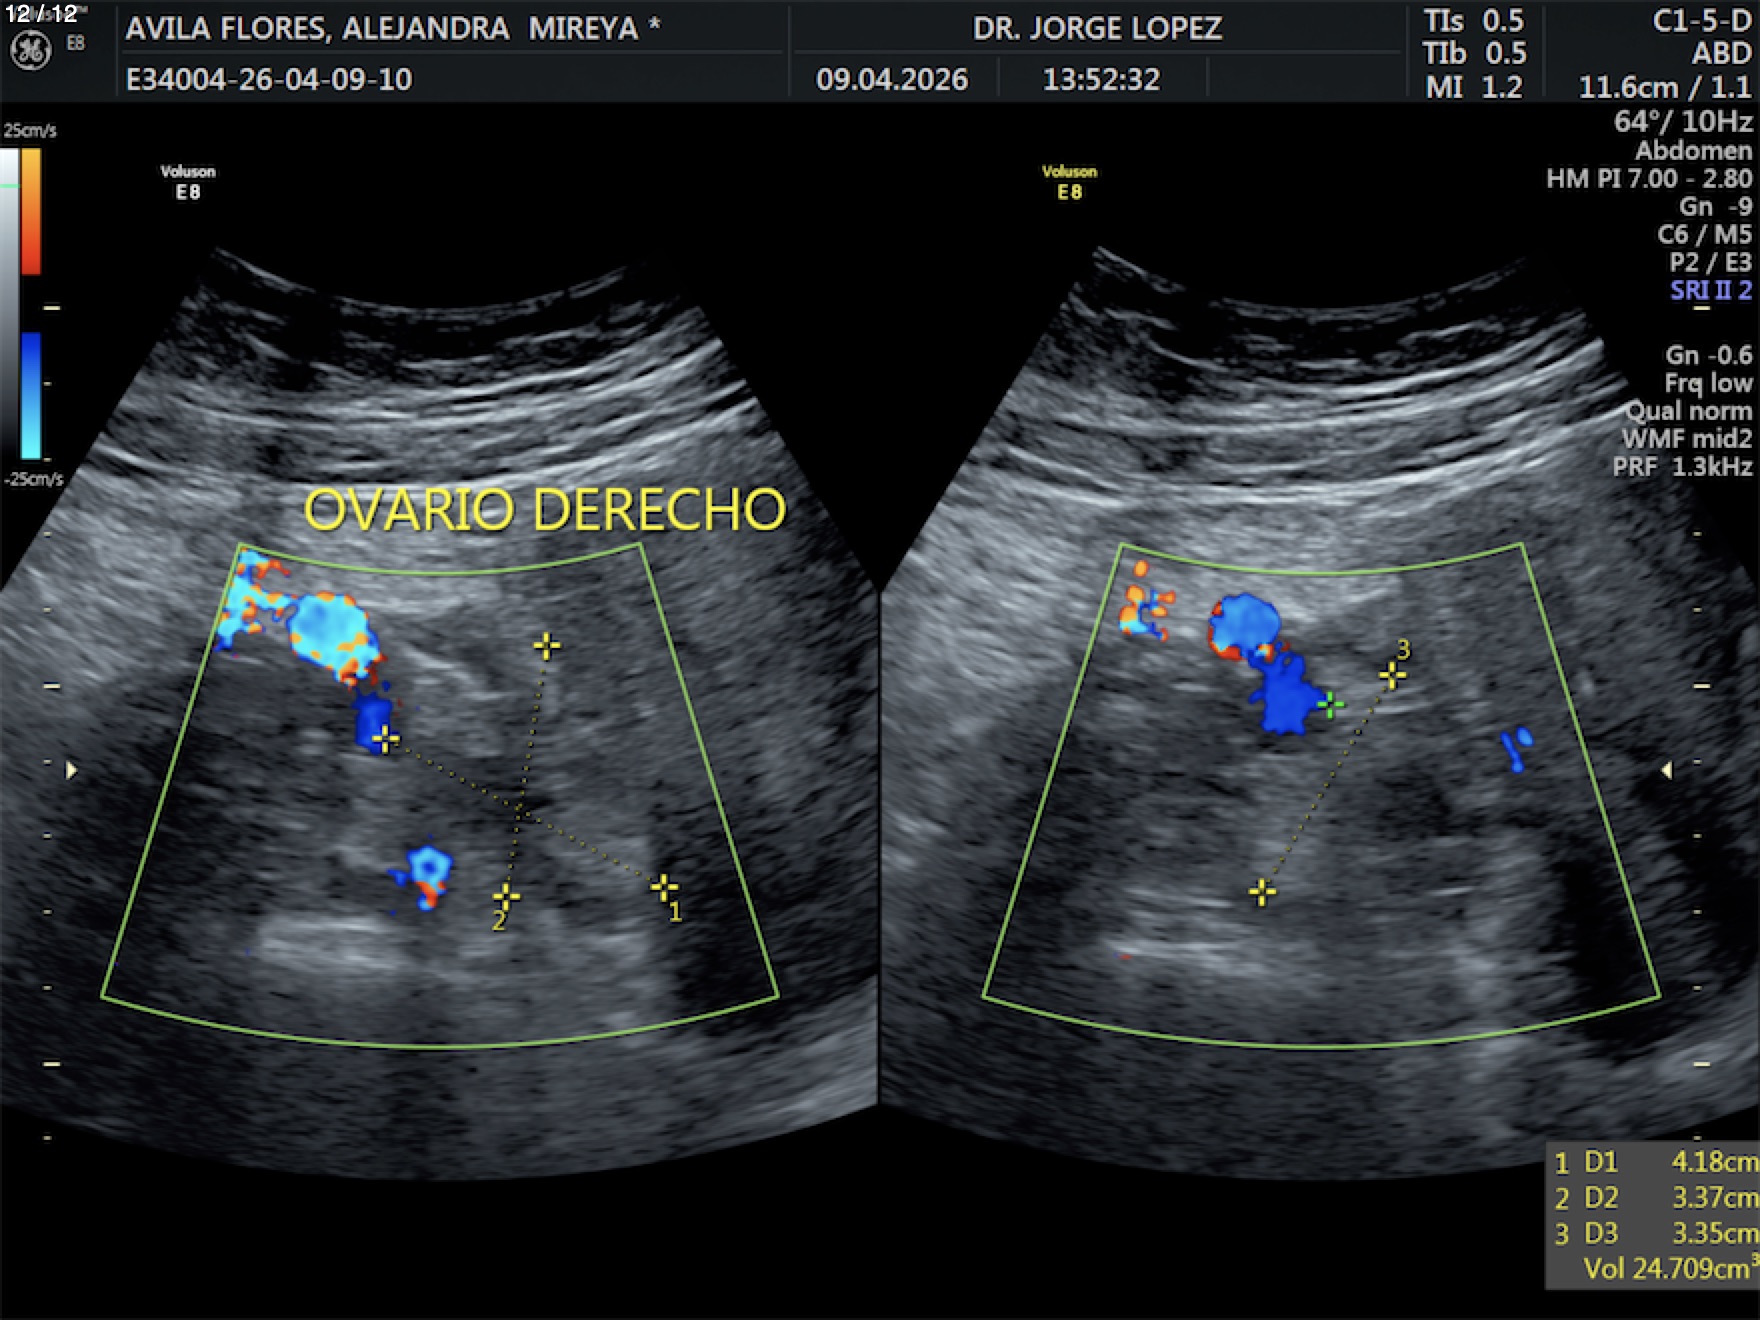The height and width of the screenshot is (1320, 1760).
Task: Click the lower caliper of the D3 measurement
Action: tap(1262, 892)
